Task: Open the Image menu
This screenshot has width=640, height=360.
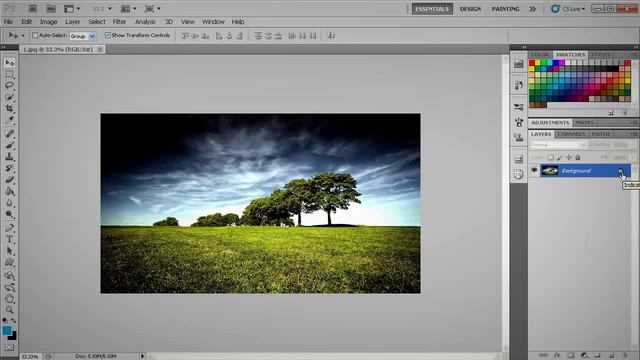Action: click(48, 22)
